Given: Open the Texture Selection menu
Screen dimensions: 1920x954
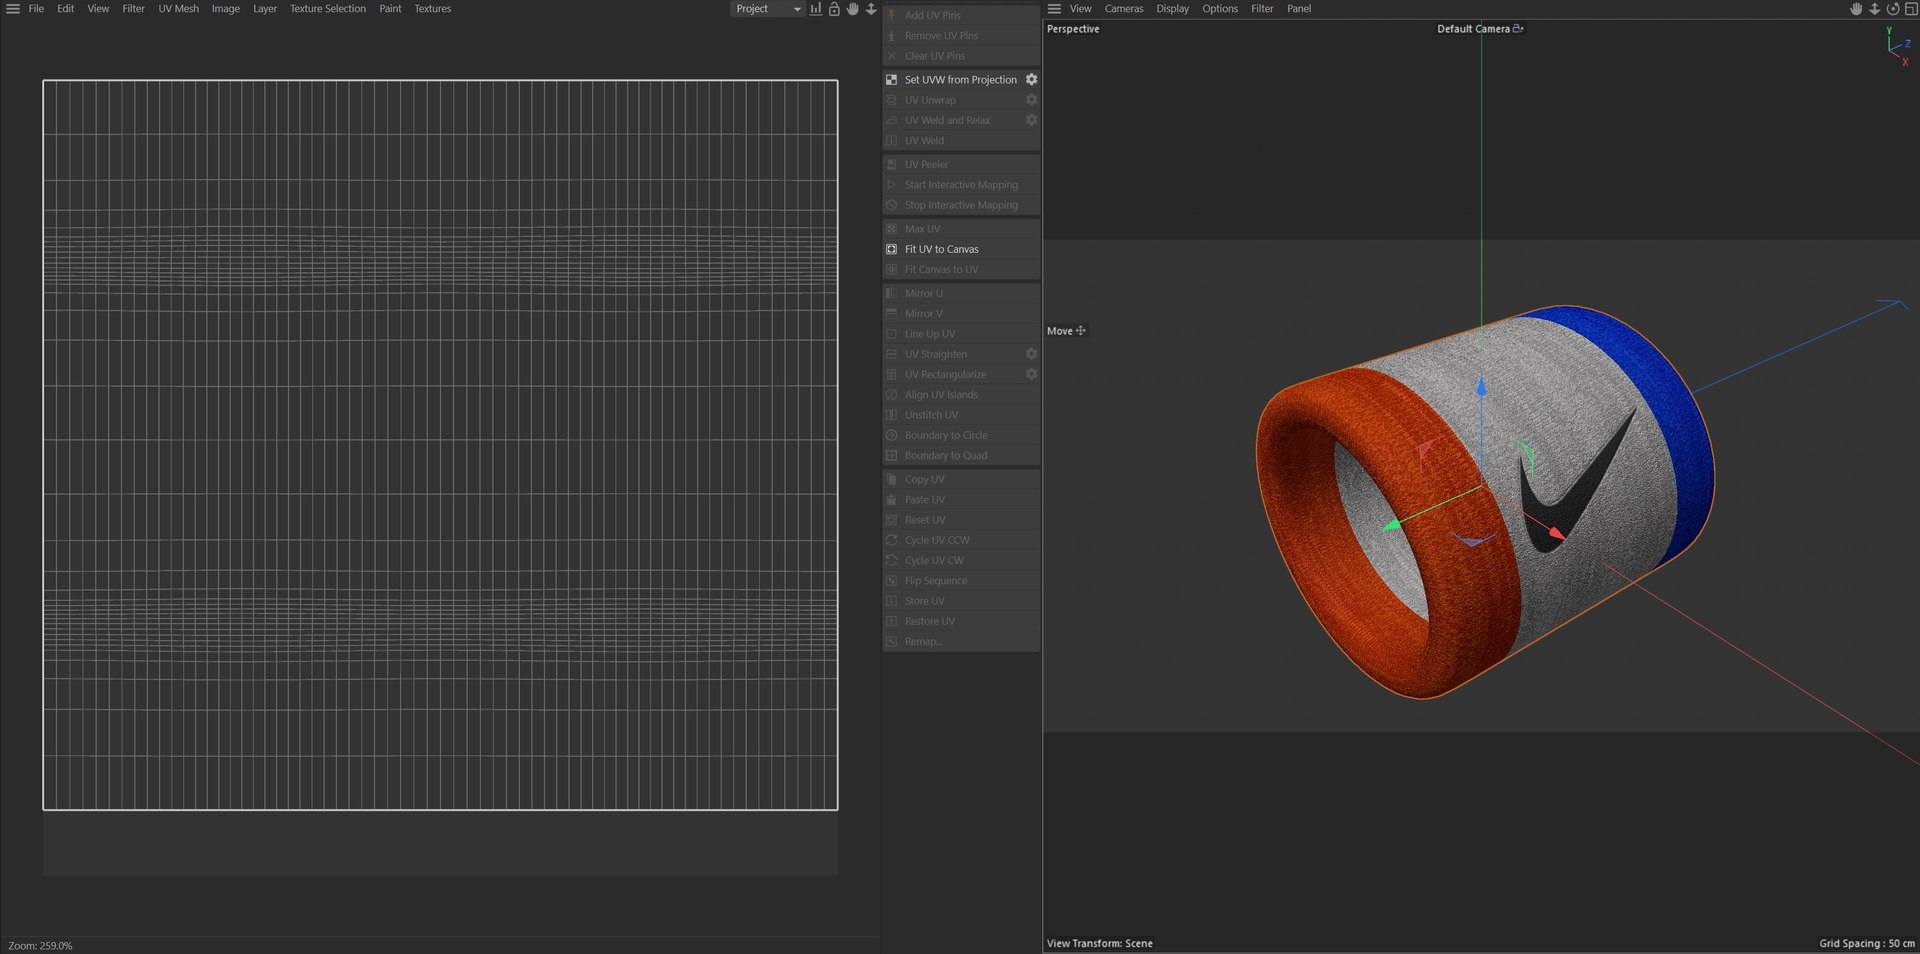Looking at the screenshot, I should [328, 9].
